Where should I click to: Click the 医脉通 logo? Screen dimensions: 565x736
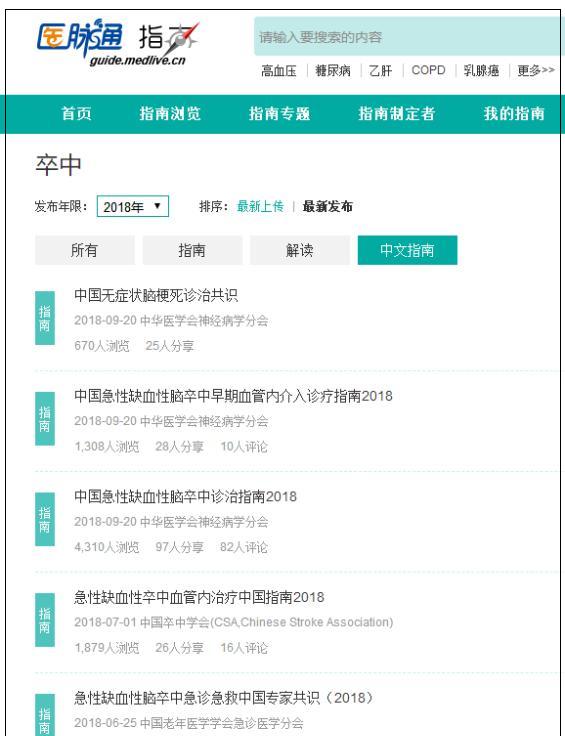coord(80,38)
